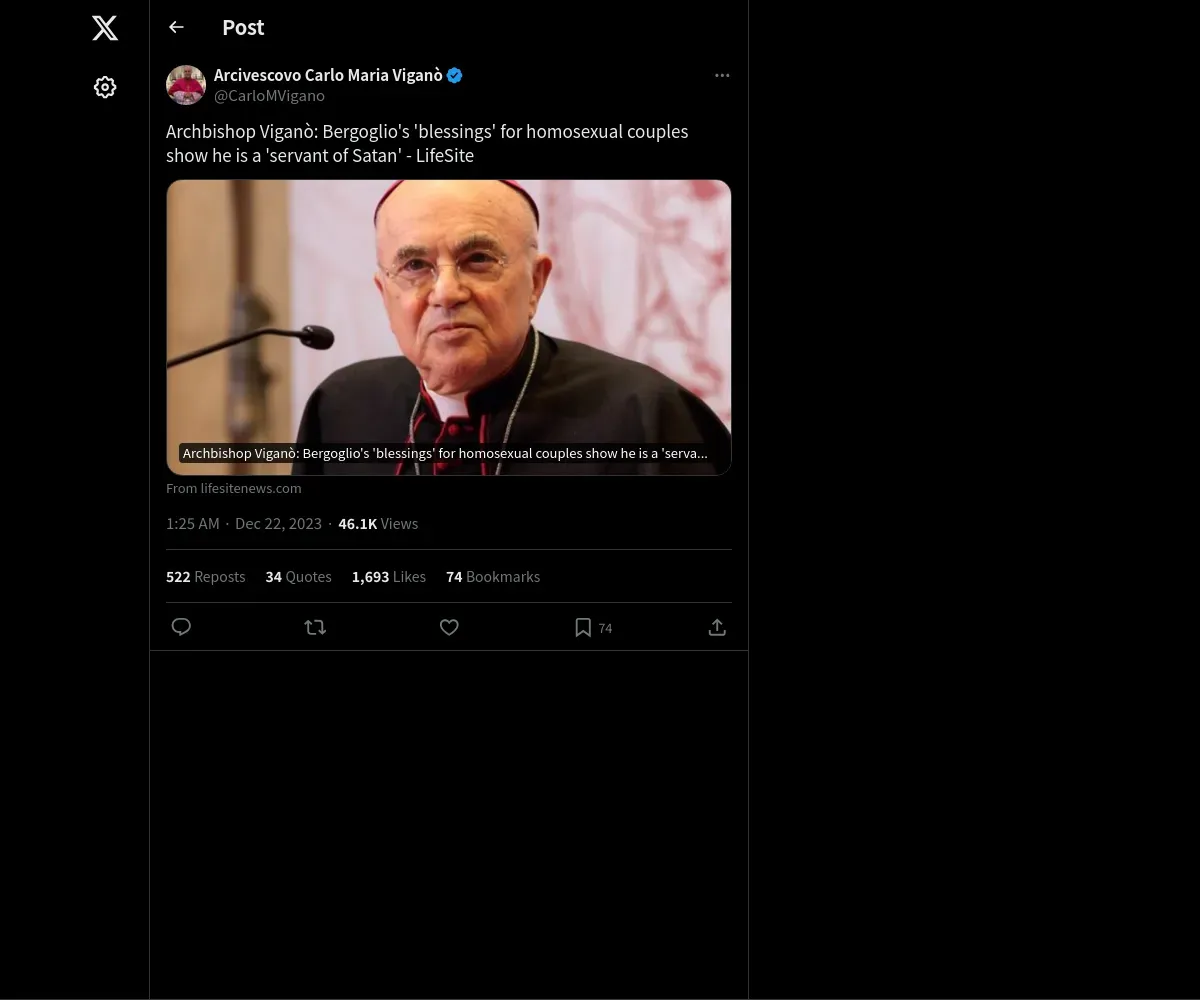Viewport: 1200px width, 1000px height.
Task: Open the author's profile avatar
Action: click(x=186, y=85)
